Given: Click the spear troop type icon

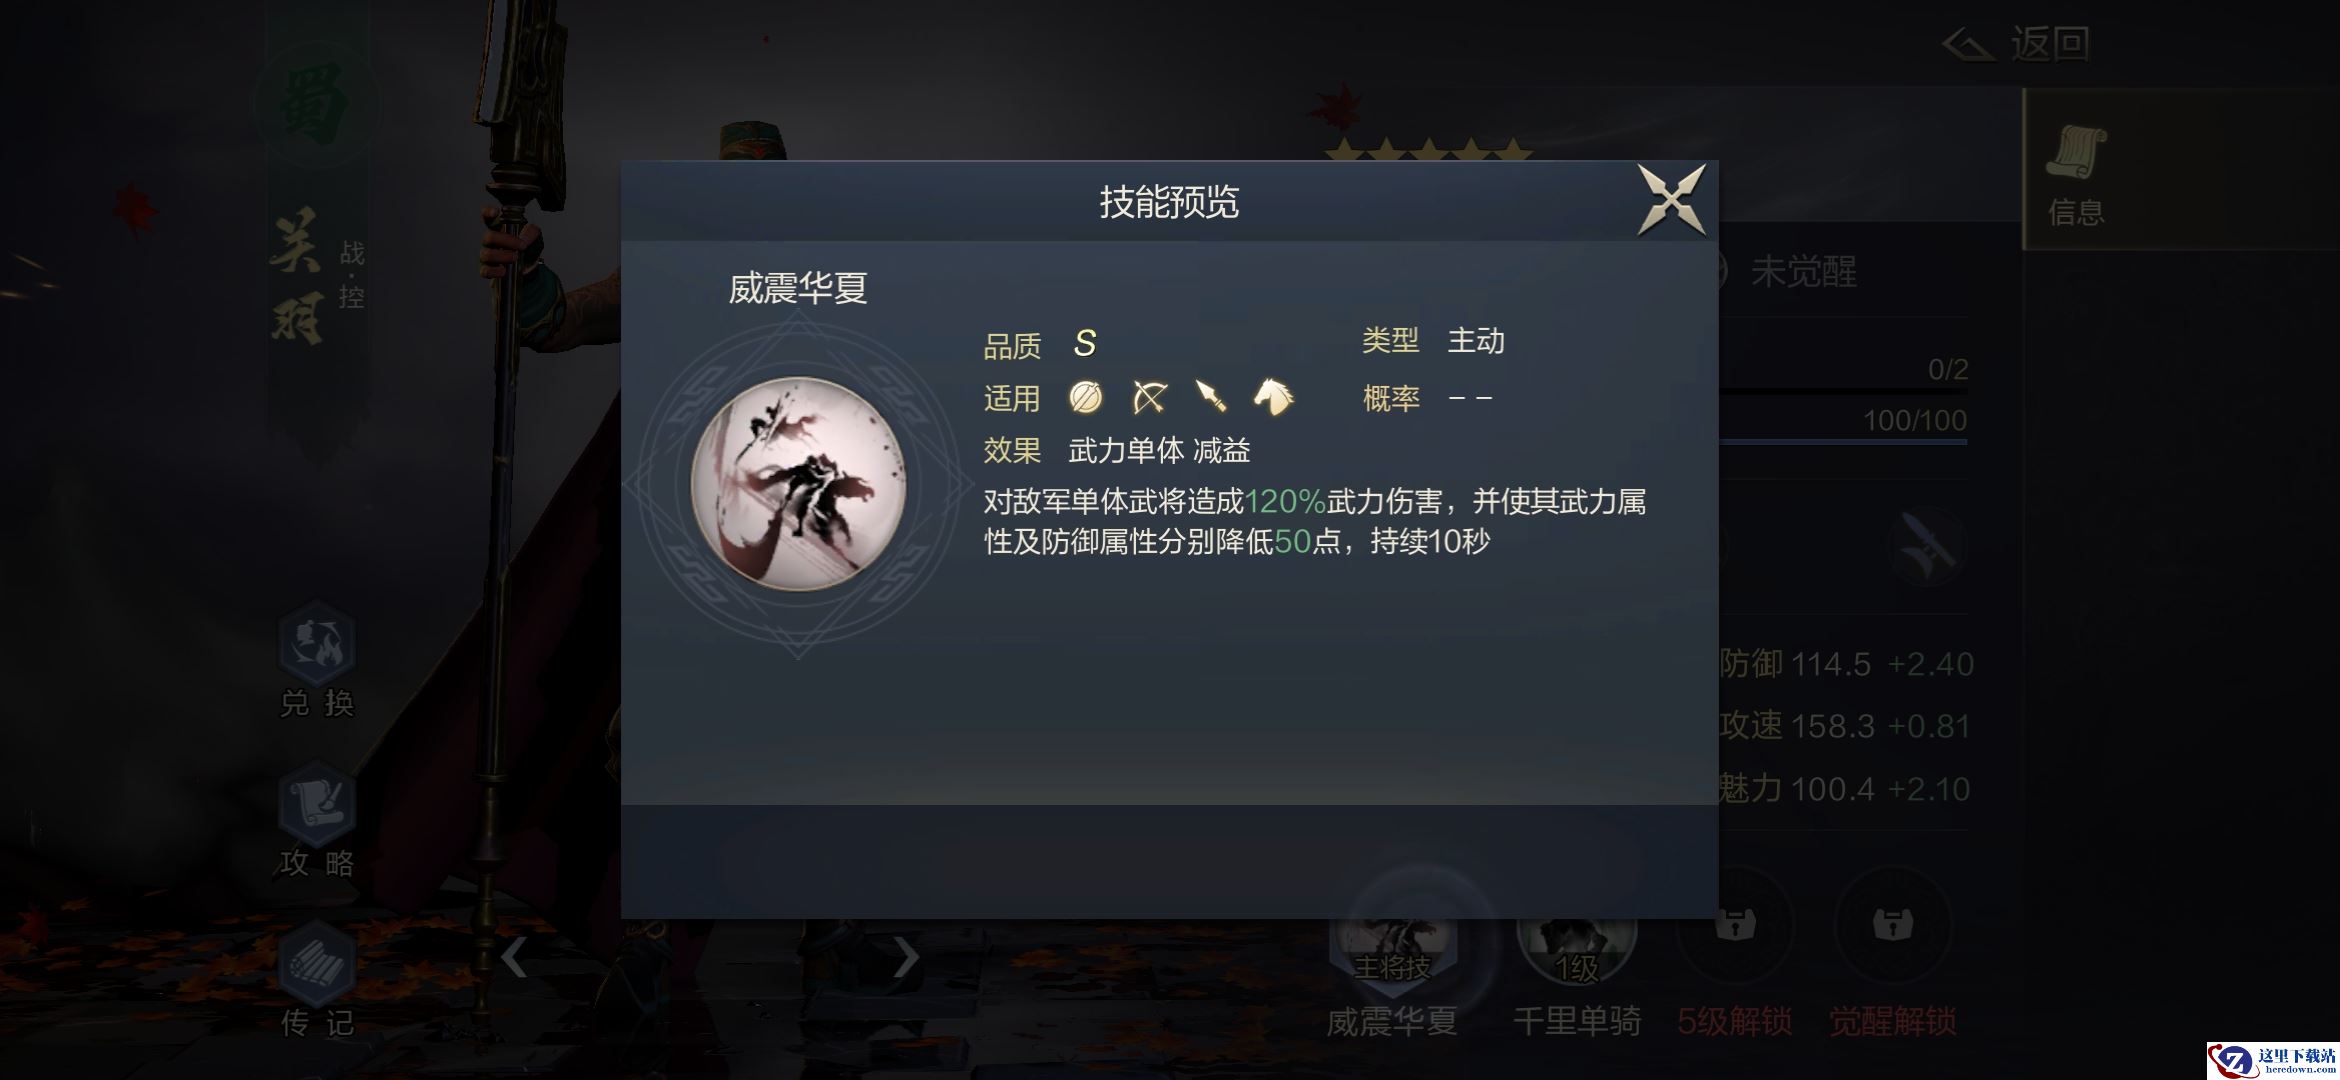Looking at the screenshot, I should point(1211,397).
